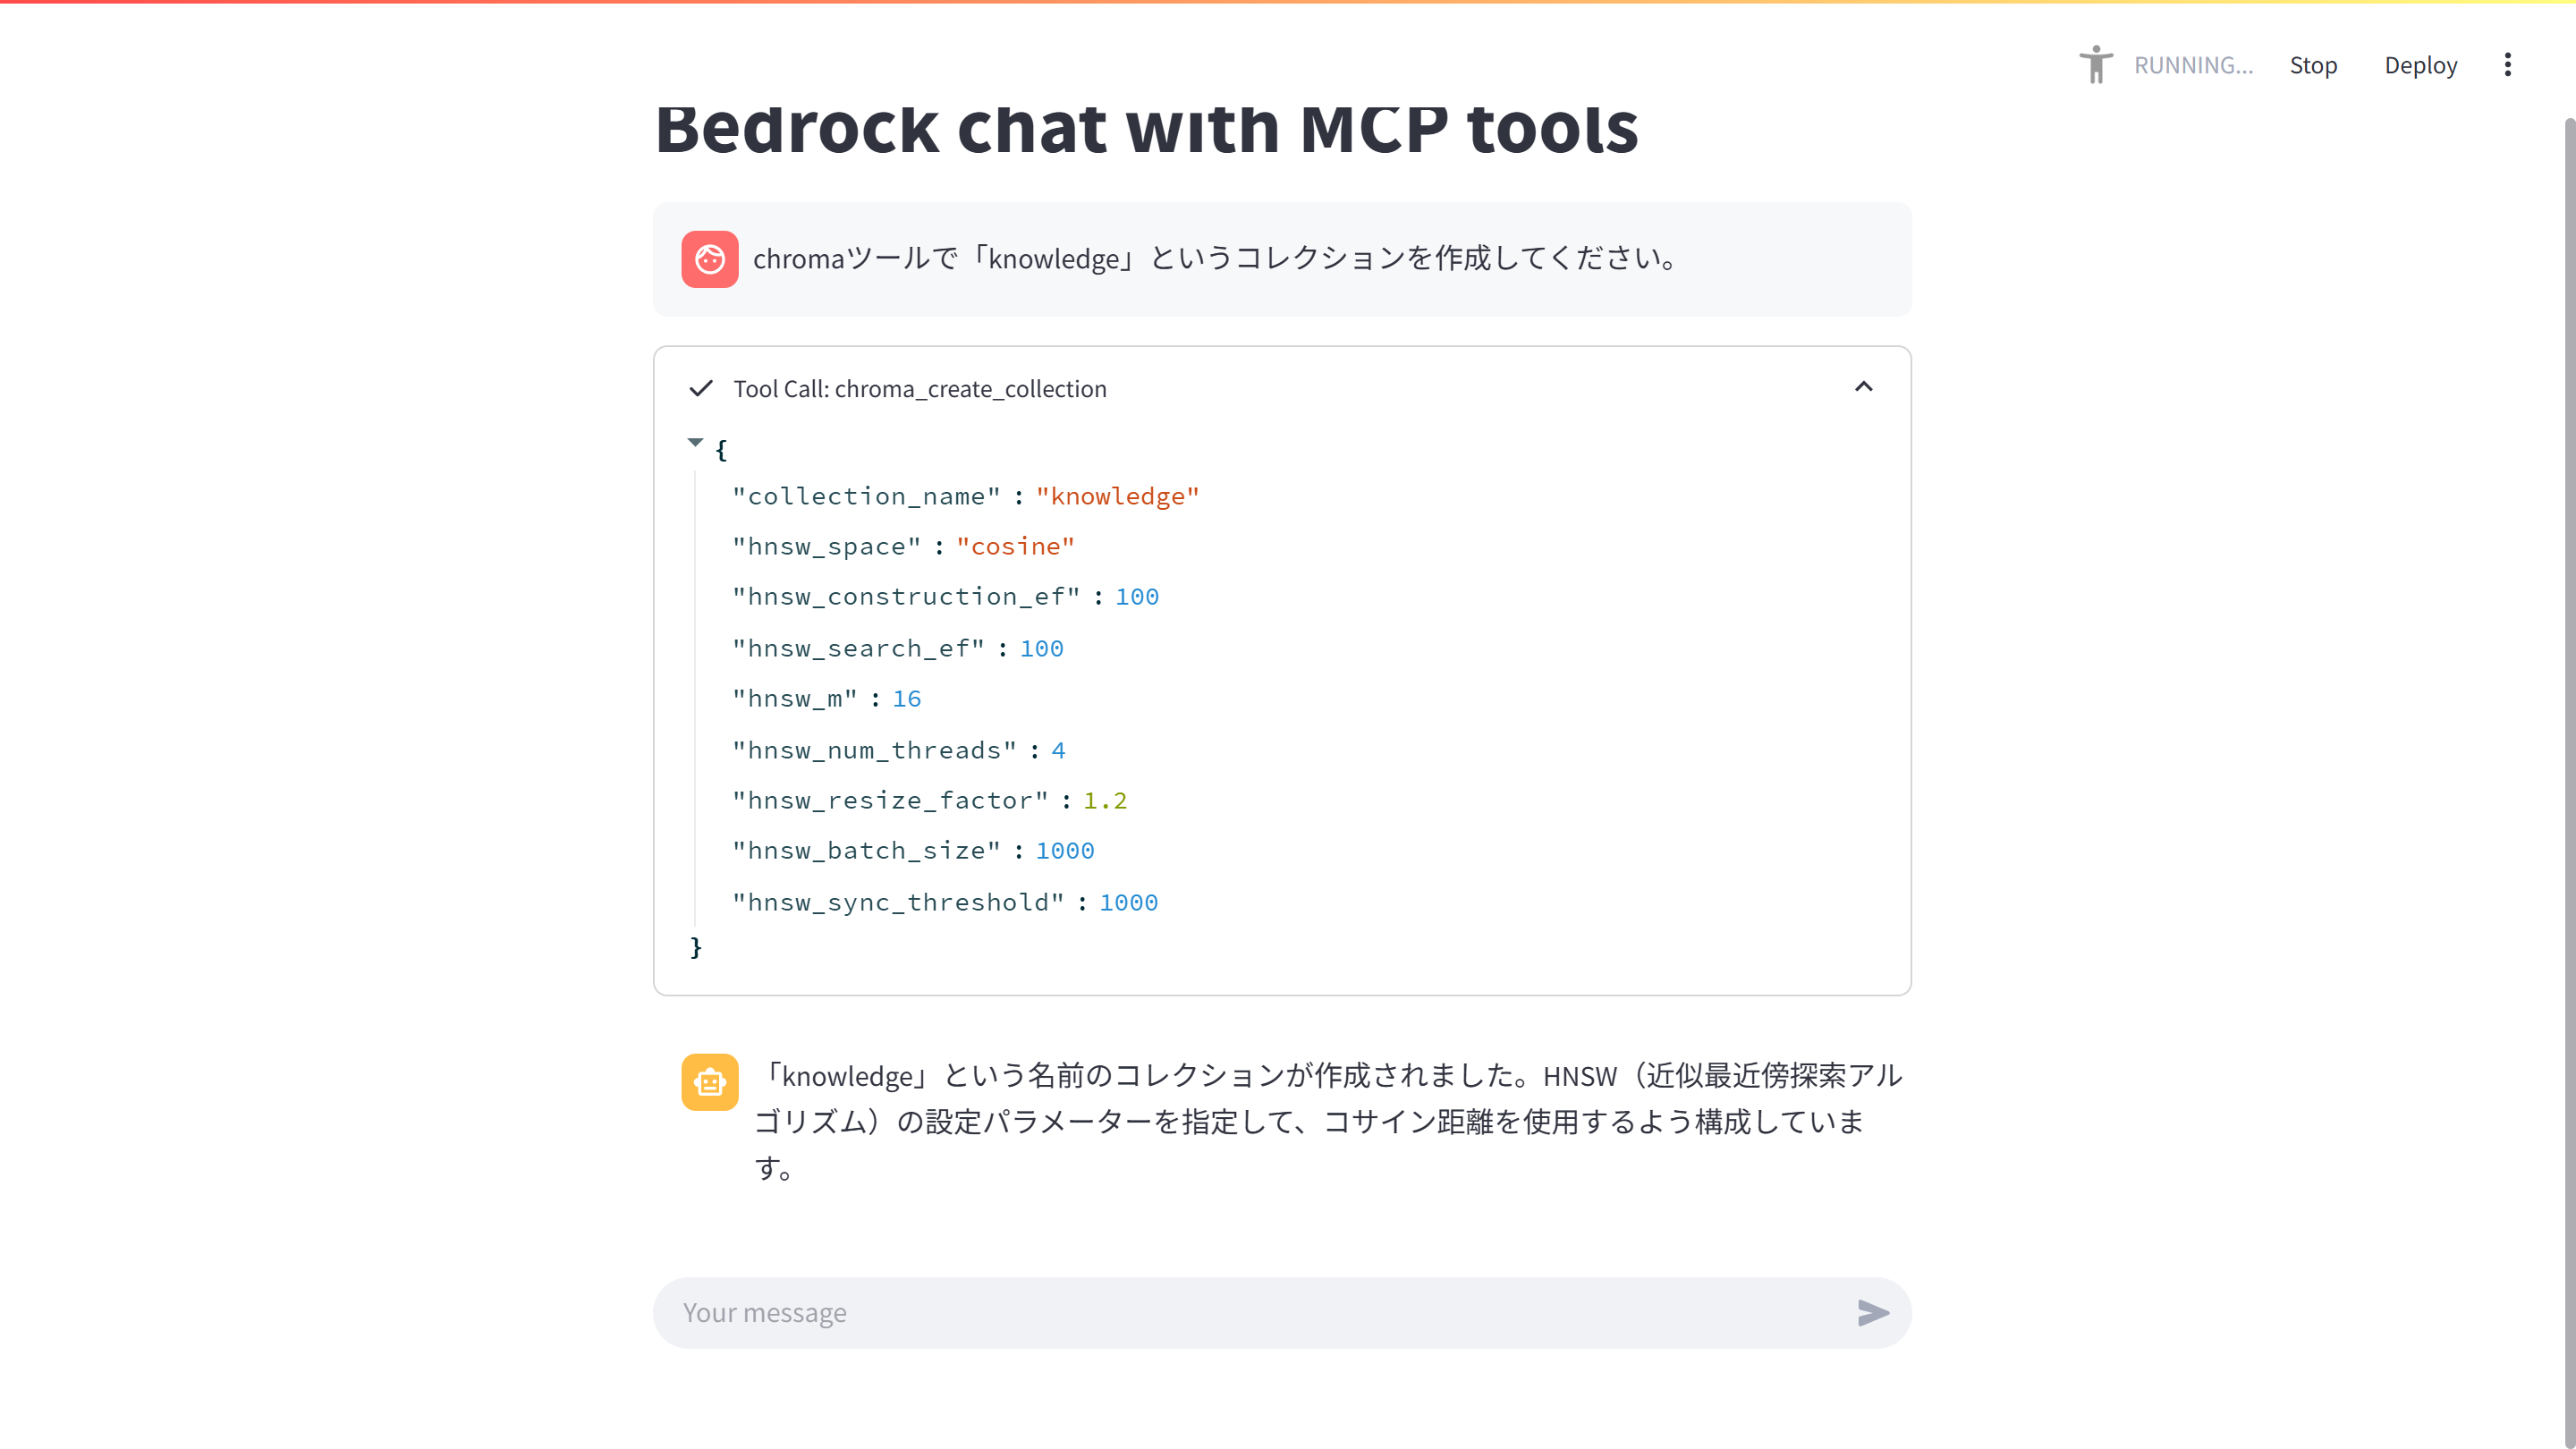Viewport: 2576px width, 1449px height.
Task: Click the red smiley user avatar icon
Action: pyautogui.click(x=710, y=259)
